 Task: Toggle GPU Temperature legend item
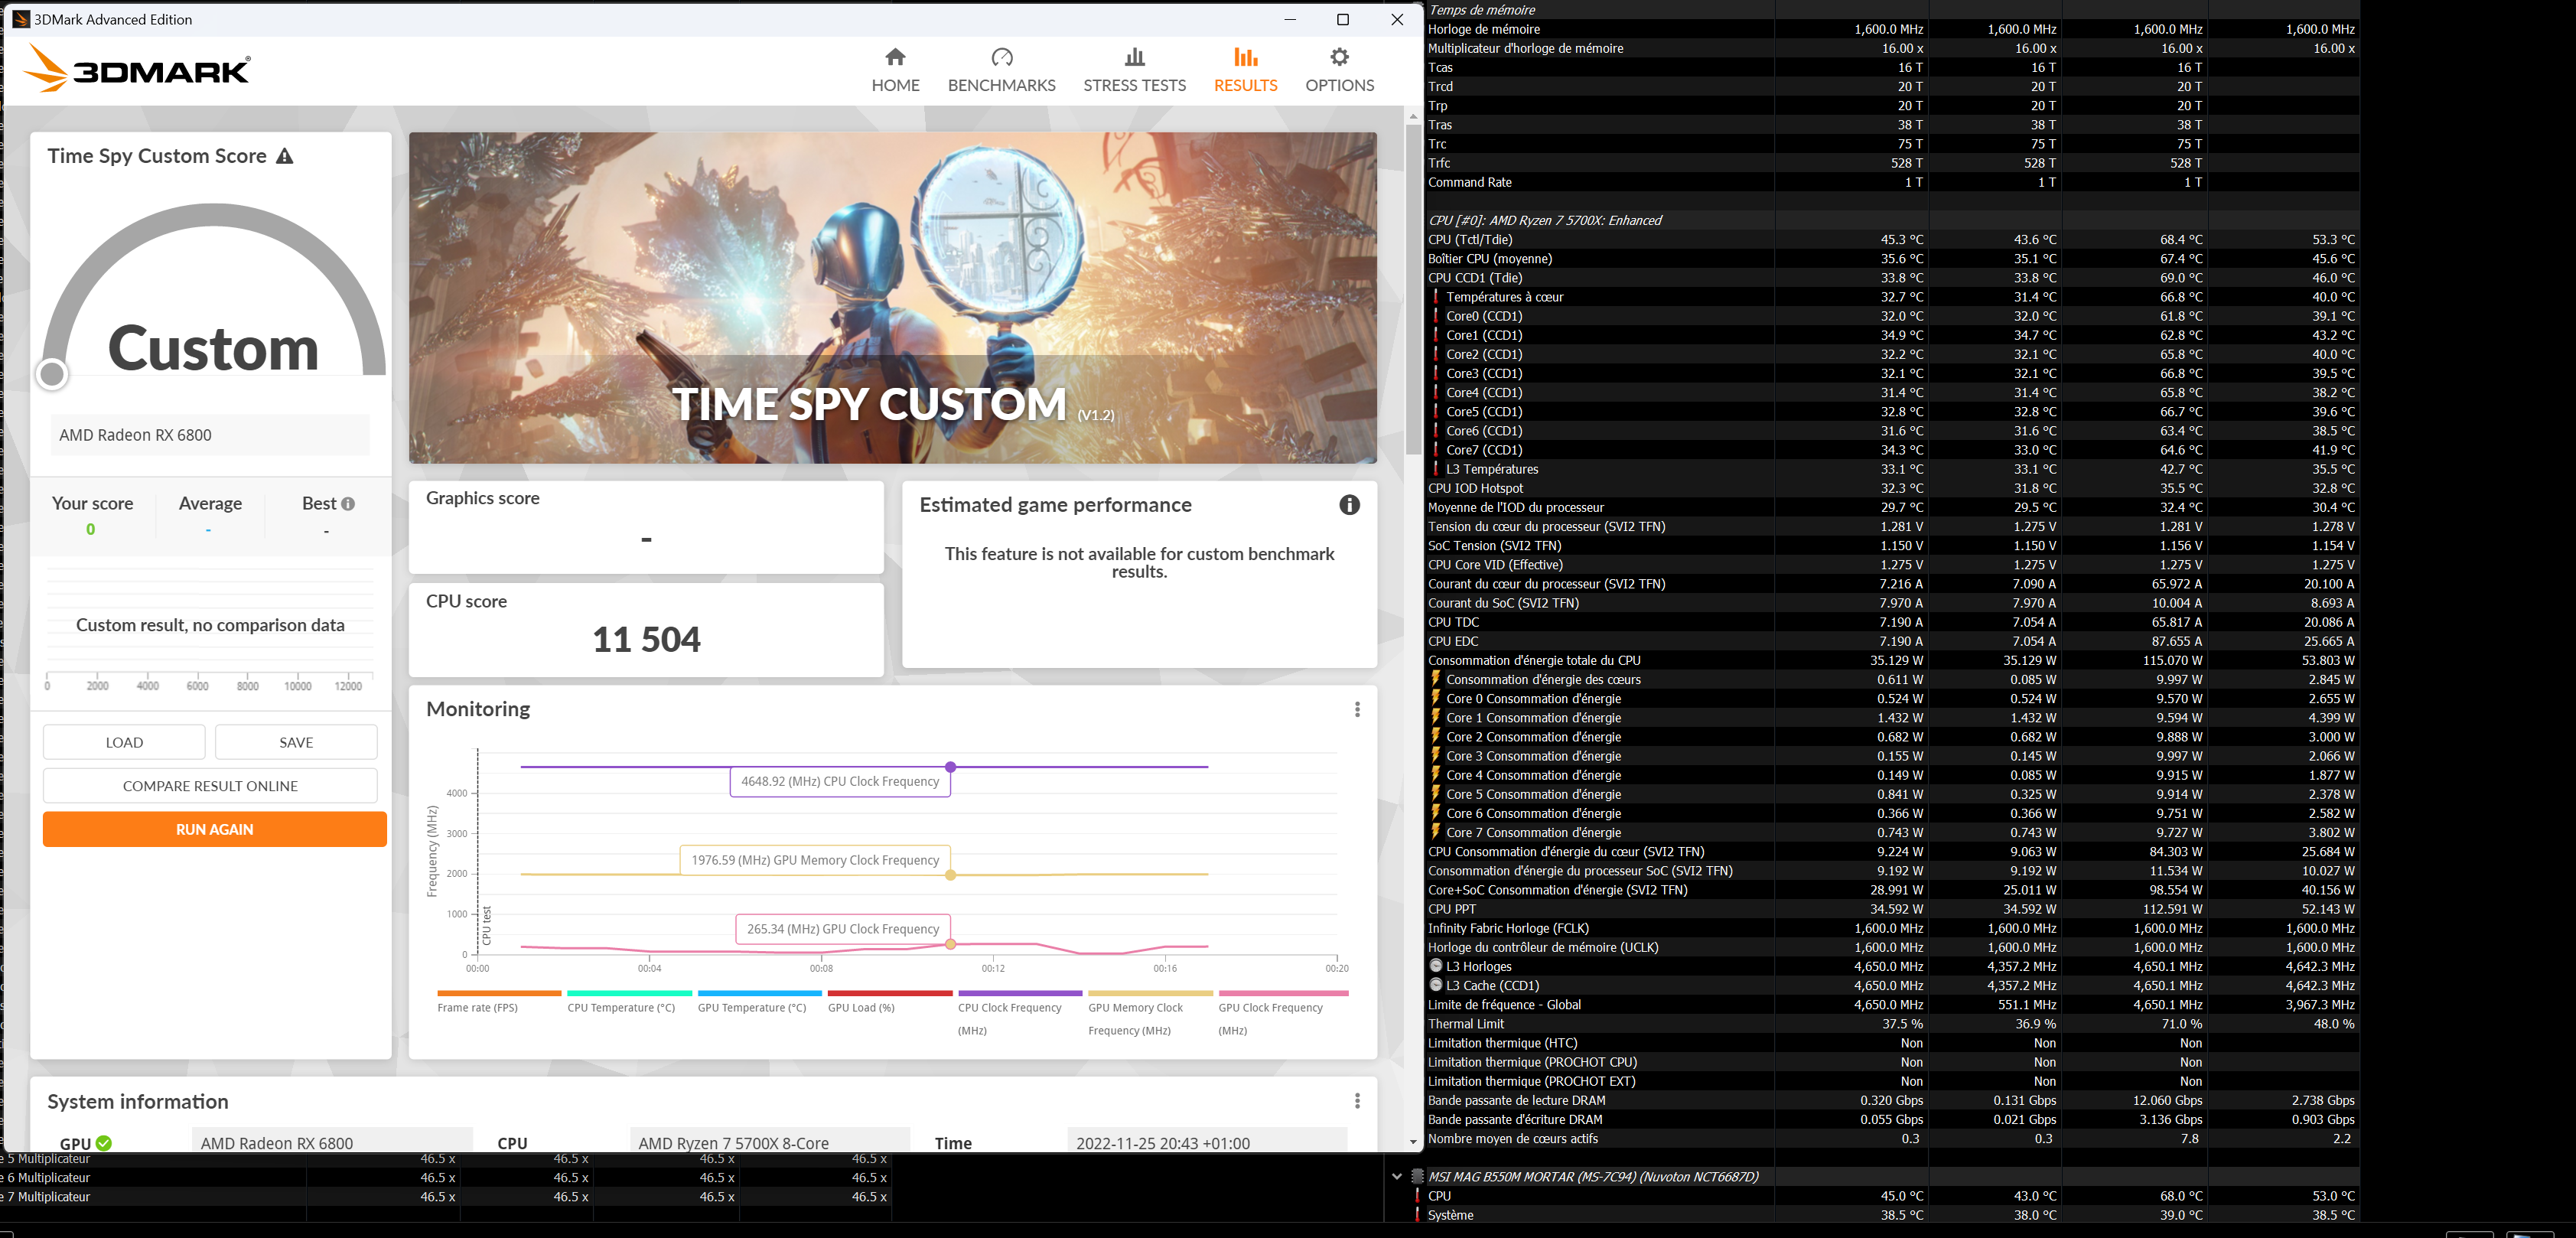[x=752, y=1007]
